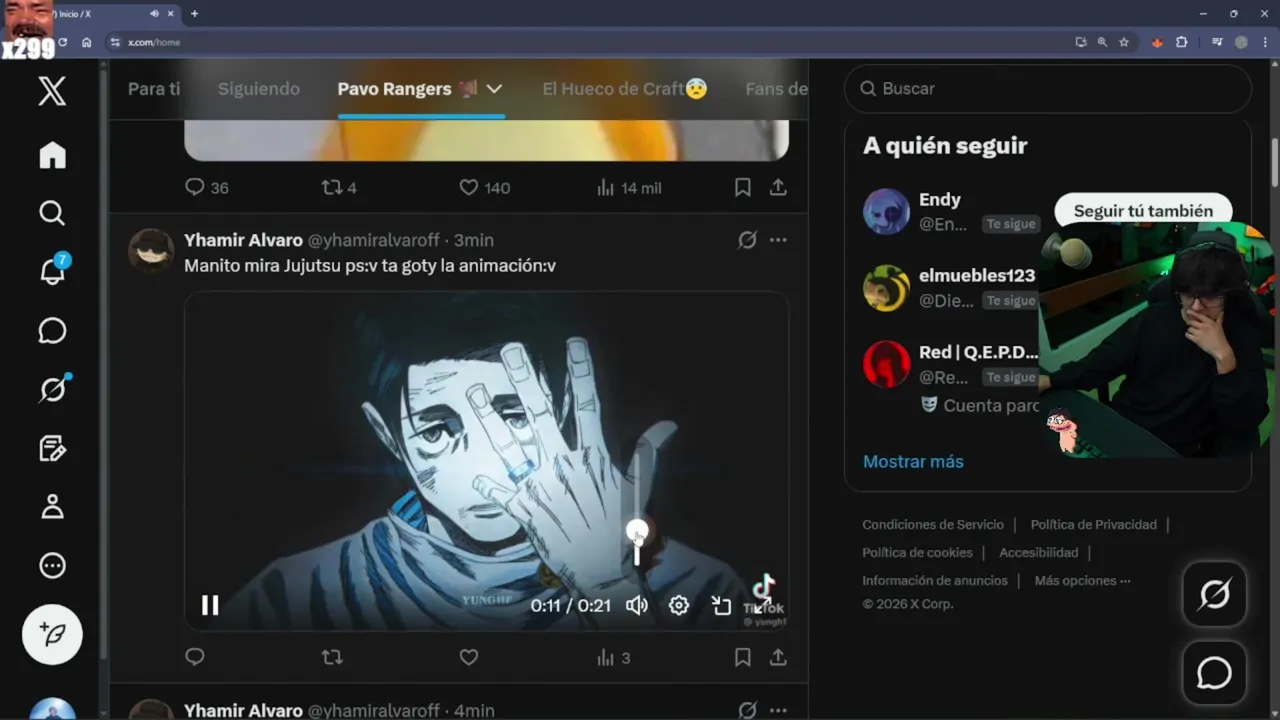Enable picture-in-picture on the video

click(x=721, y=605)
